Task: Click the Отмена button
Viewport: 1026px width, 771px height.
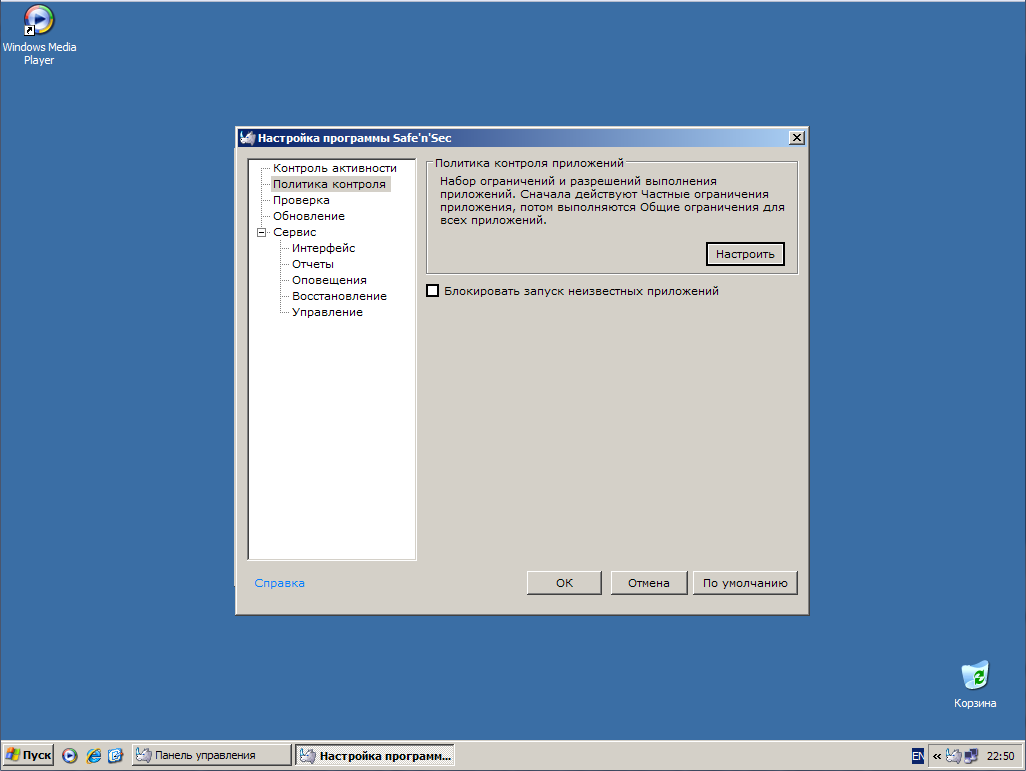Action: tap(648, 583)
